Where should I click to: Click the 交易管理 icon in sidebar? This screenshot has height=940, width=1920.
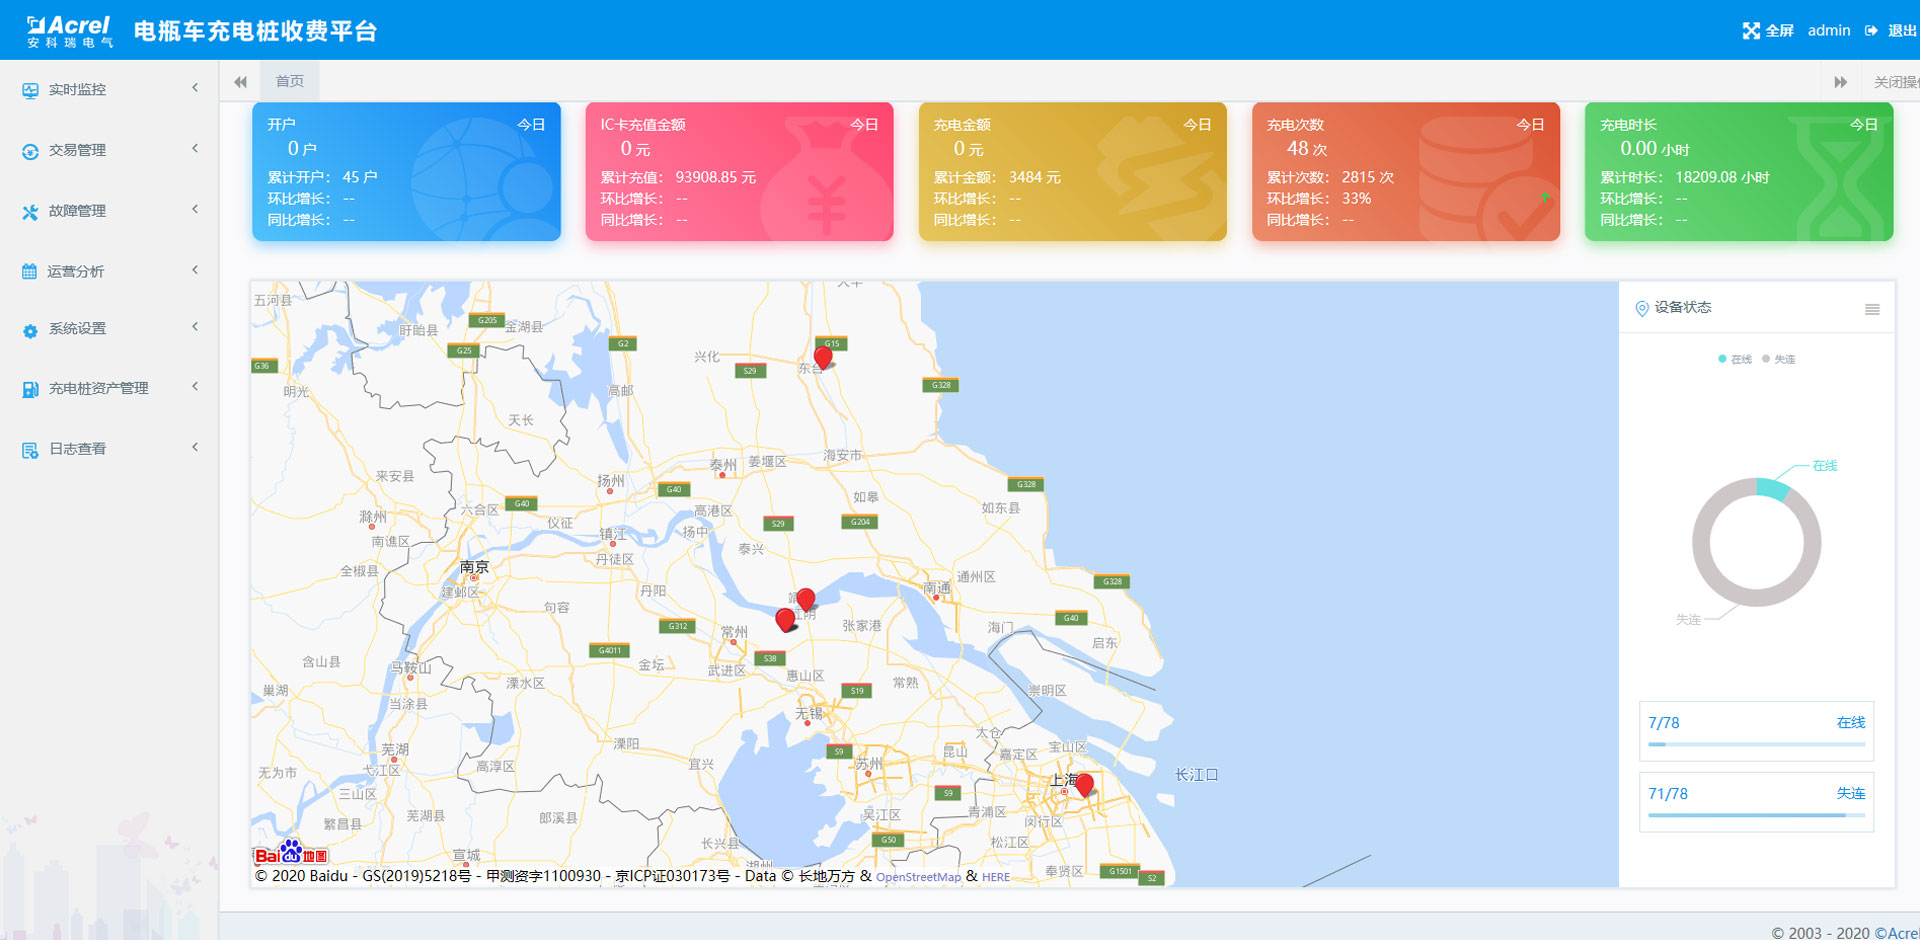coord(30,151)
